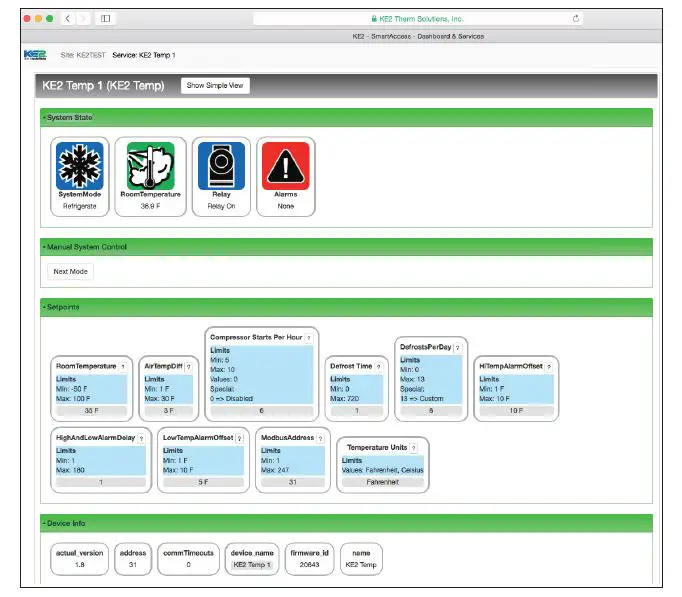The width and height of the screenshot is (682, 597).
Task: Collapse the Manual System Control section
Action: coord(346,247)
